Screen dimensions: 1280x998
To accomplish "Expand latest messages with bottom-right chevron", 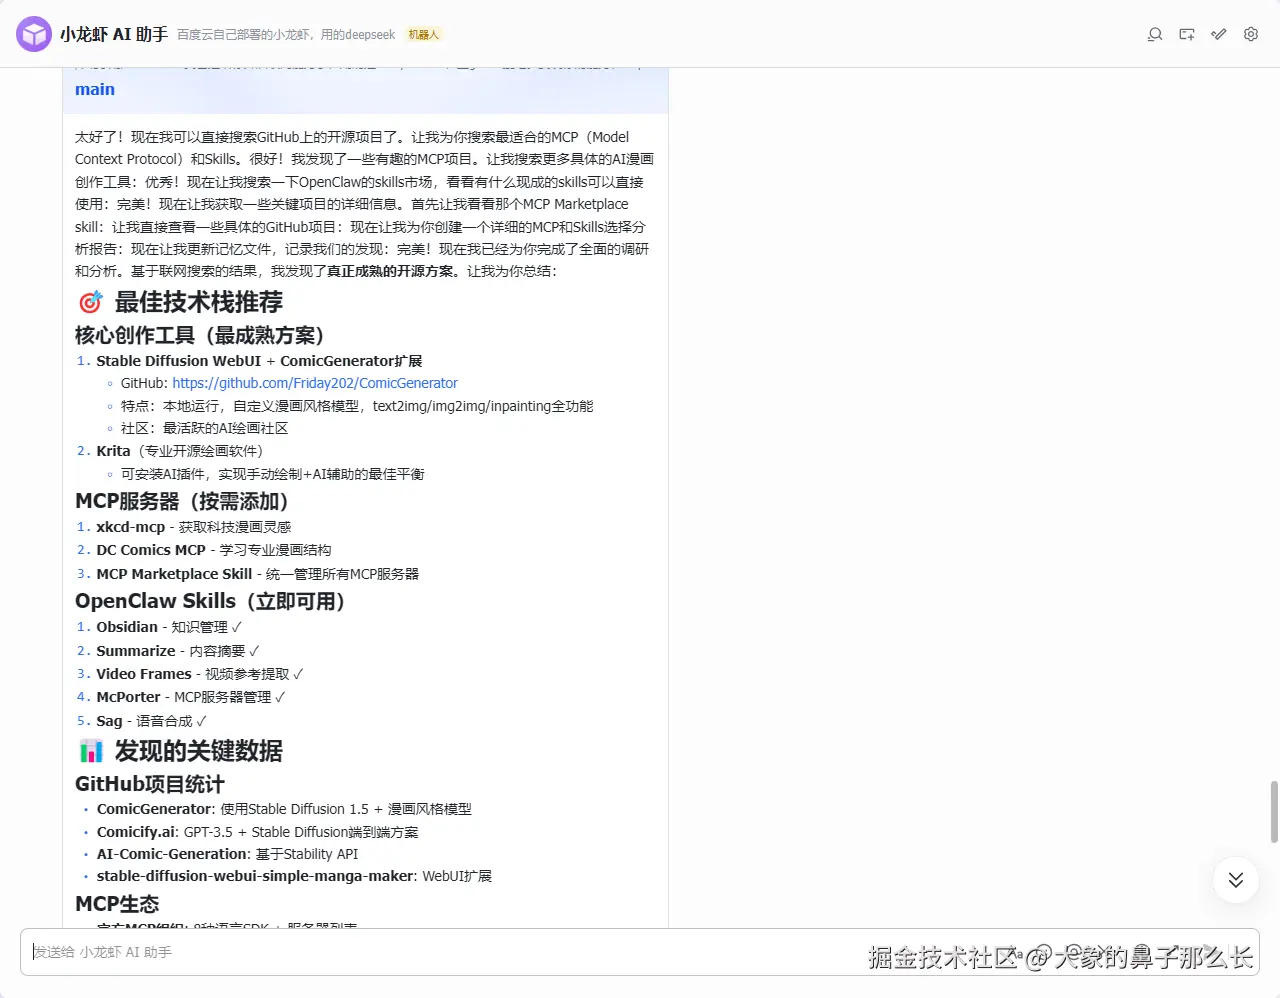I will 1235,880.
